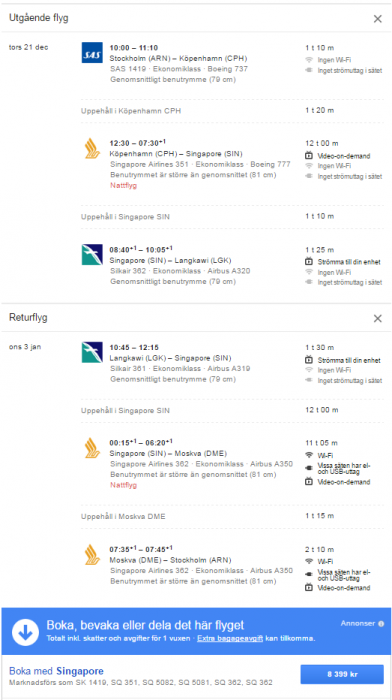This screenshot has height=700, width=392.
Task: Click Wi-Fi icon for Stockholm–Köpenhamn flight
Action: pyautogui.click(x=309, y=59)
